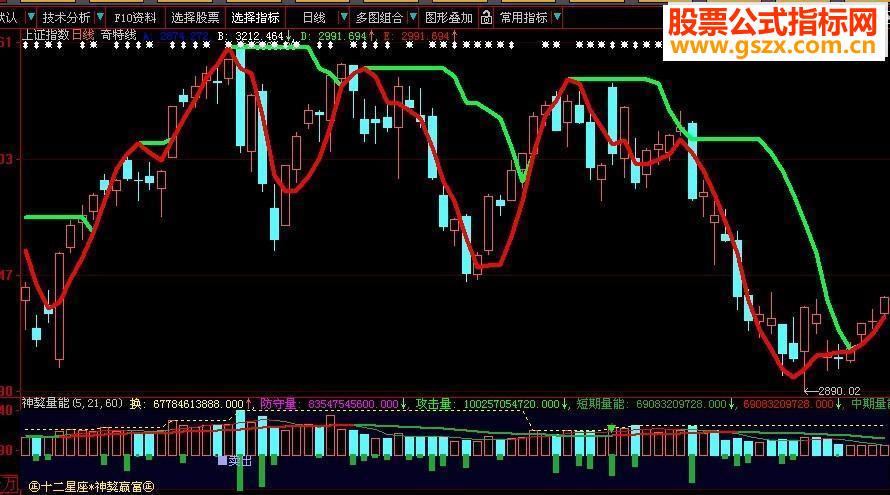
Task: Expand the 多图组合 dropdown arrow
Action: [413, 18]
